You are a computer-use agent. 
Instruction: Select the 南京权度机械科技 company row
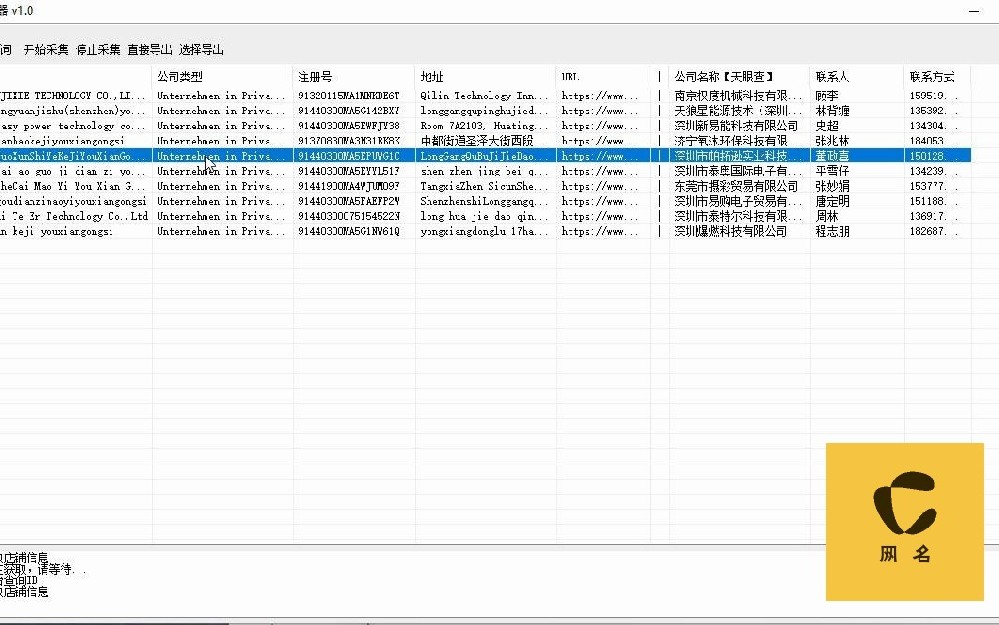(738, 96)
